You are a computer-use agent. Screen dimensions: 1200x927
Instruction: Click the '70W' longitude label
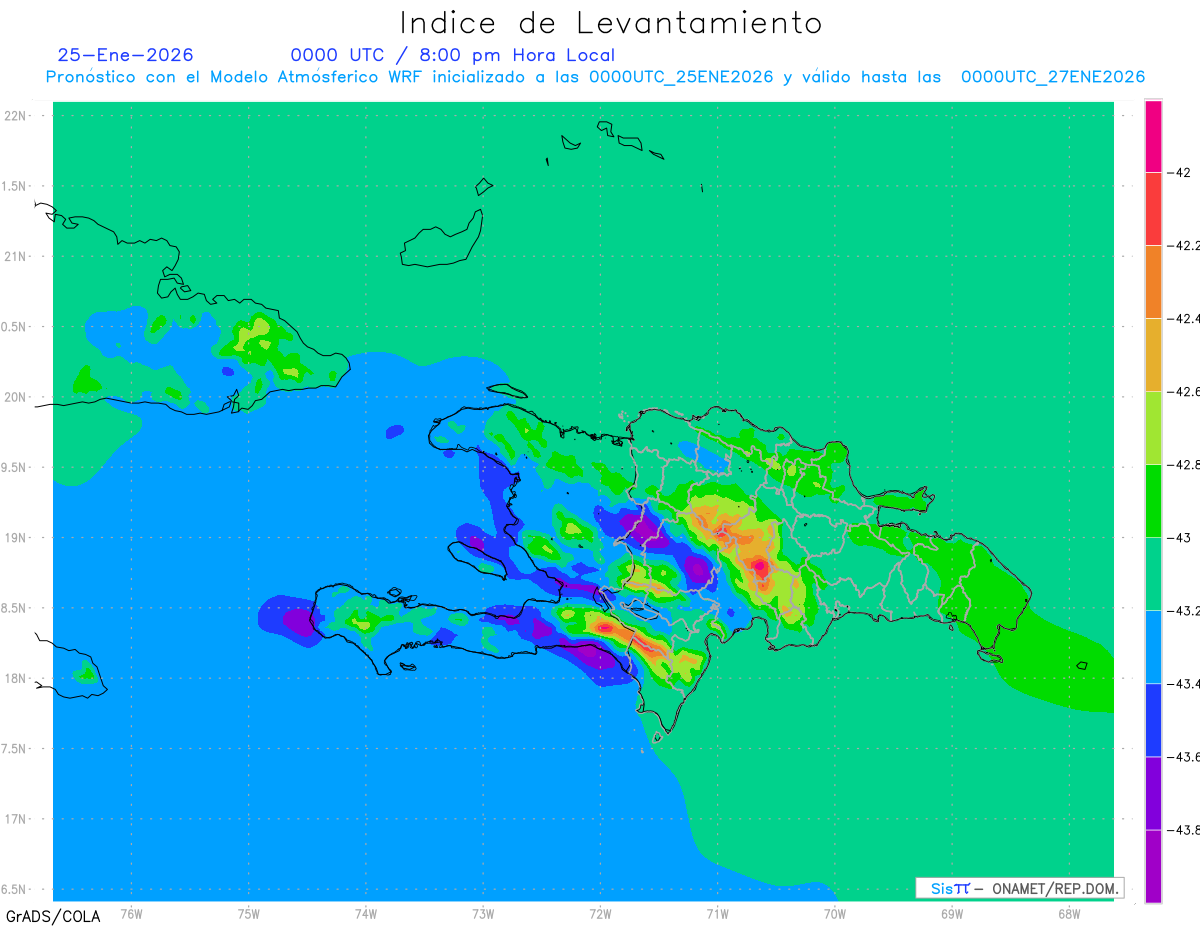[835, 913]
